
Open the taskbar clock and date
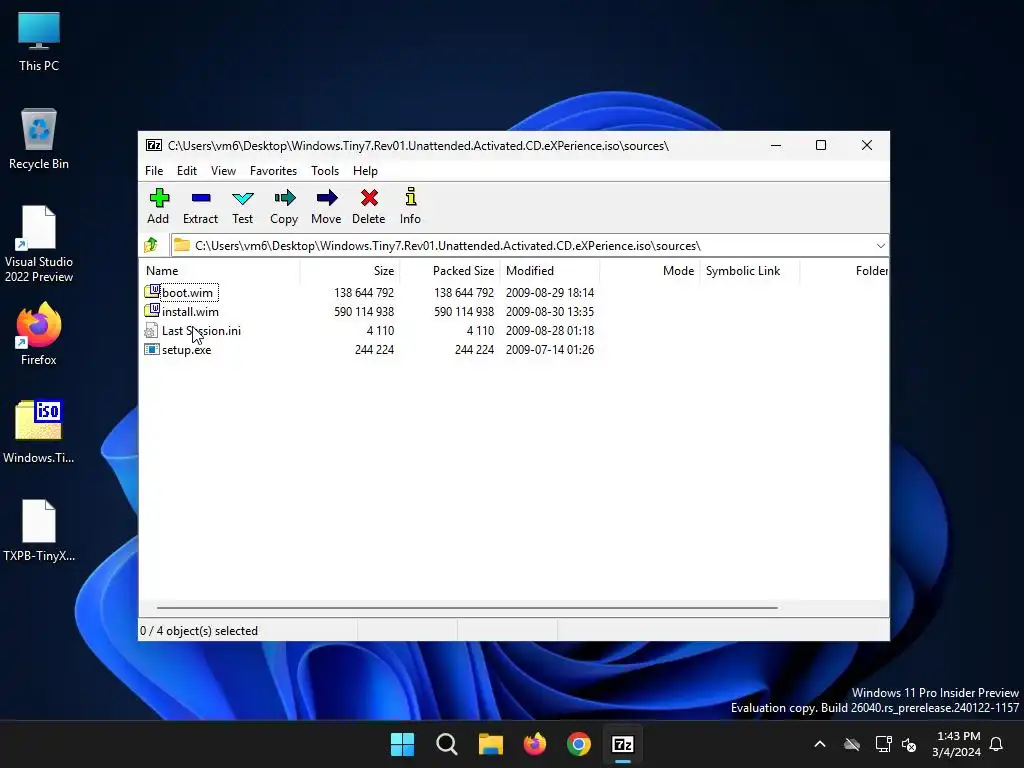pyautogui.click(x=957, y=744)
